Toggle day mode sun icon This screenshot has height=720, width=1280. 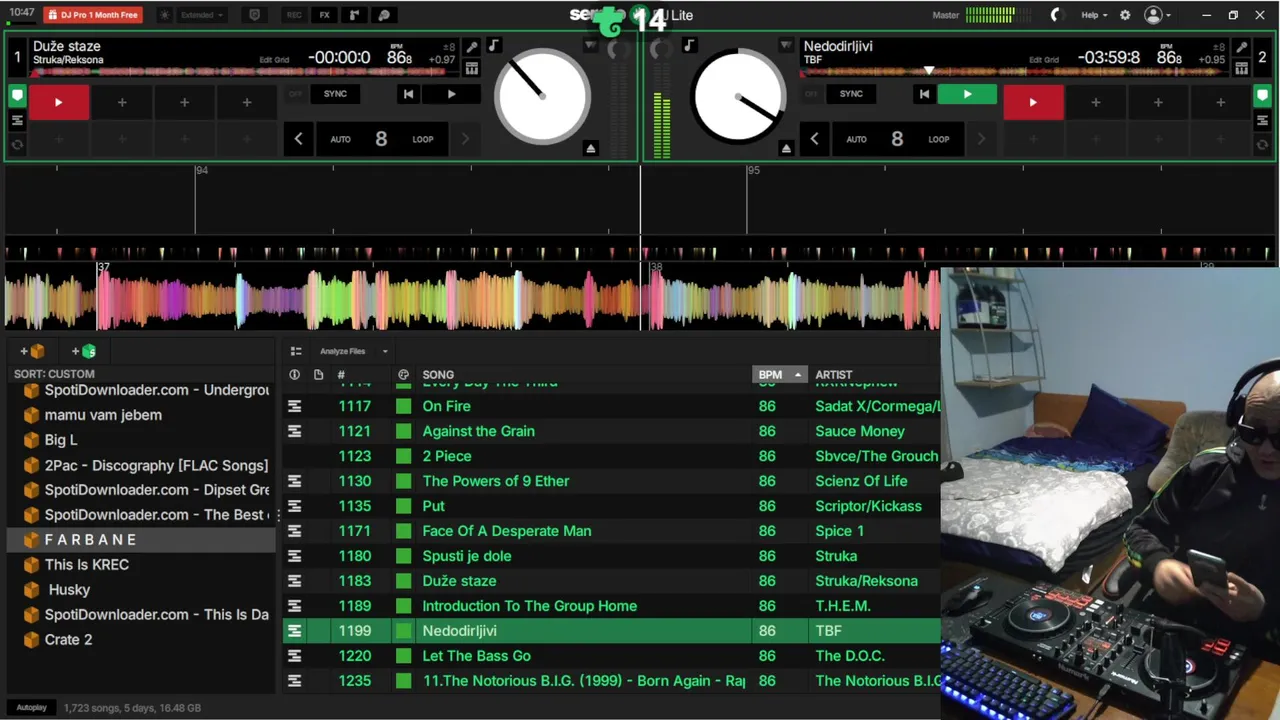coord(165,15)
